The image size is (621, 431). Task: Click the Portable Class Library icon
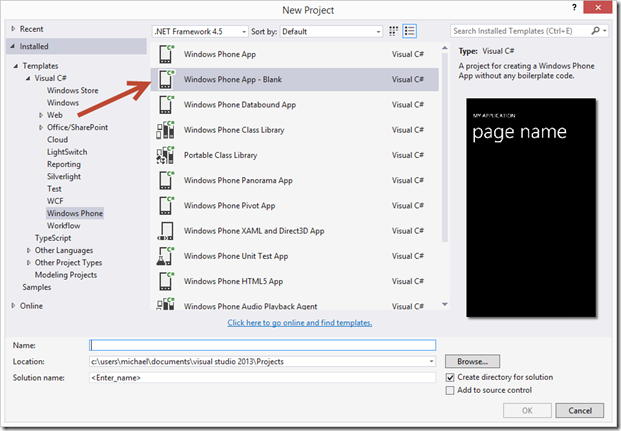(165, 155)
